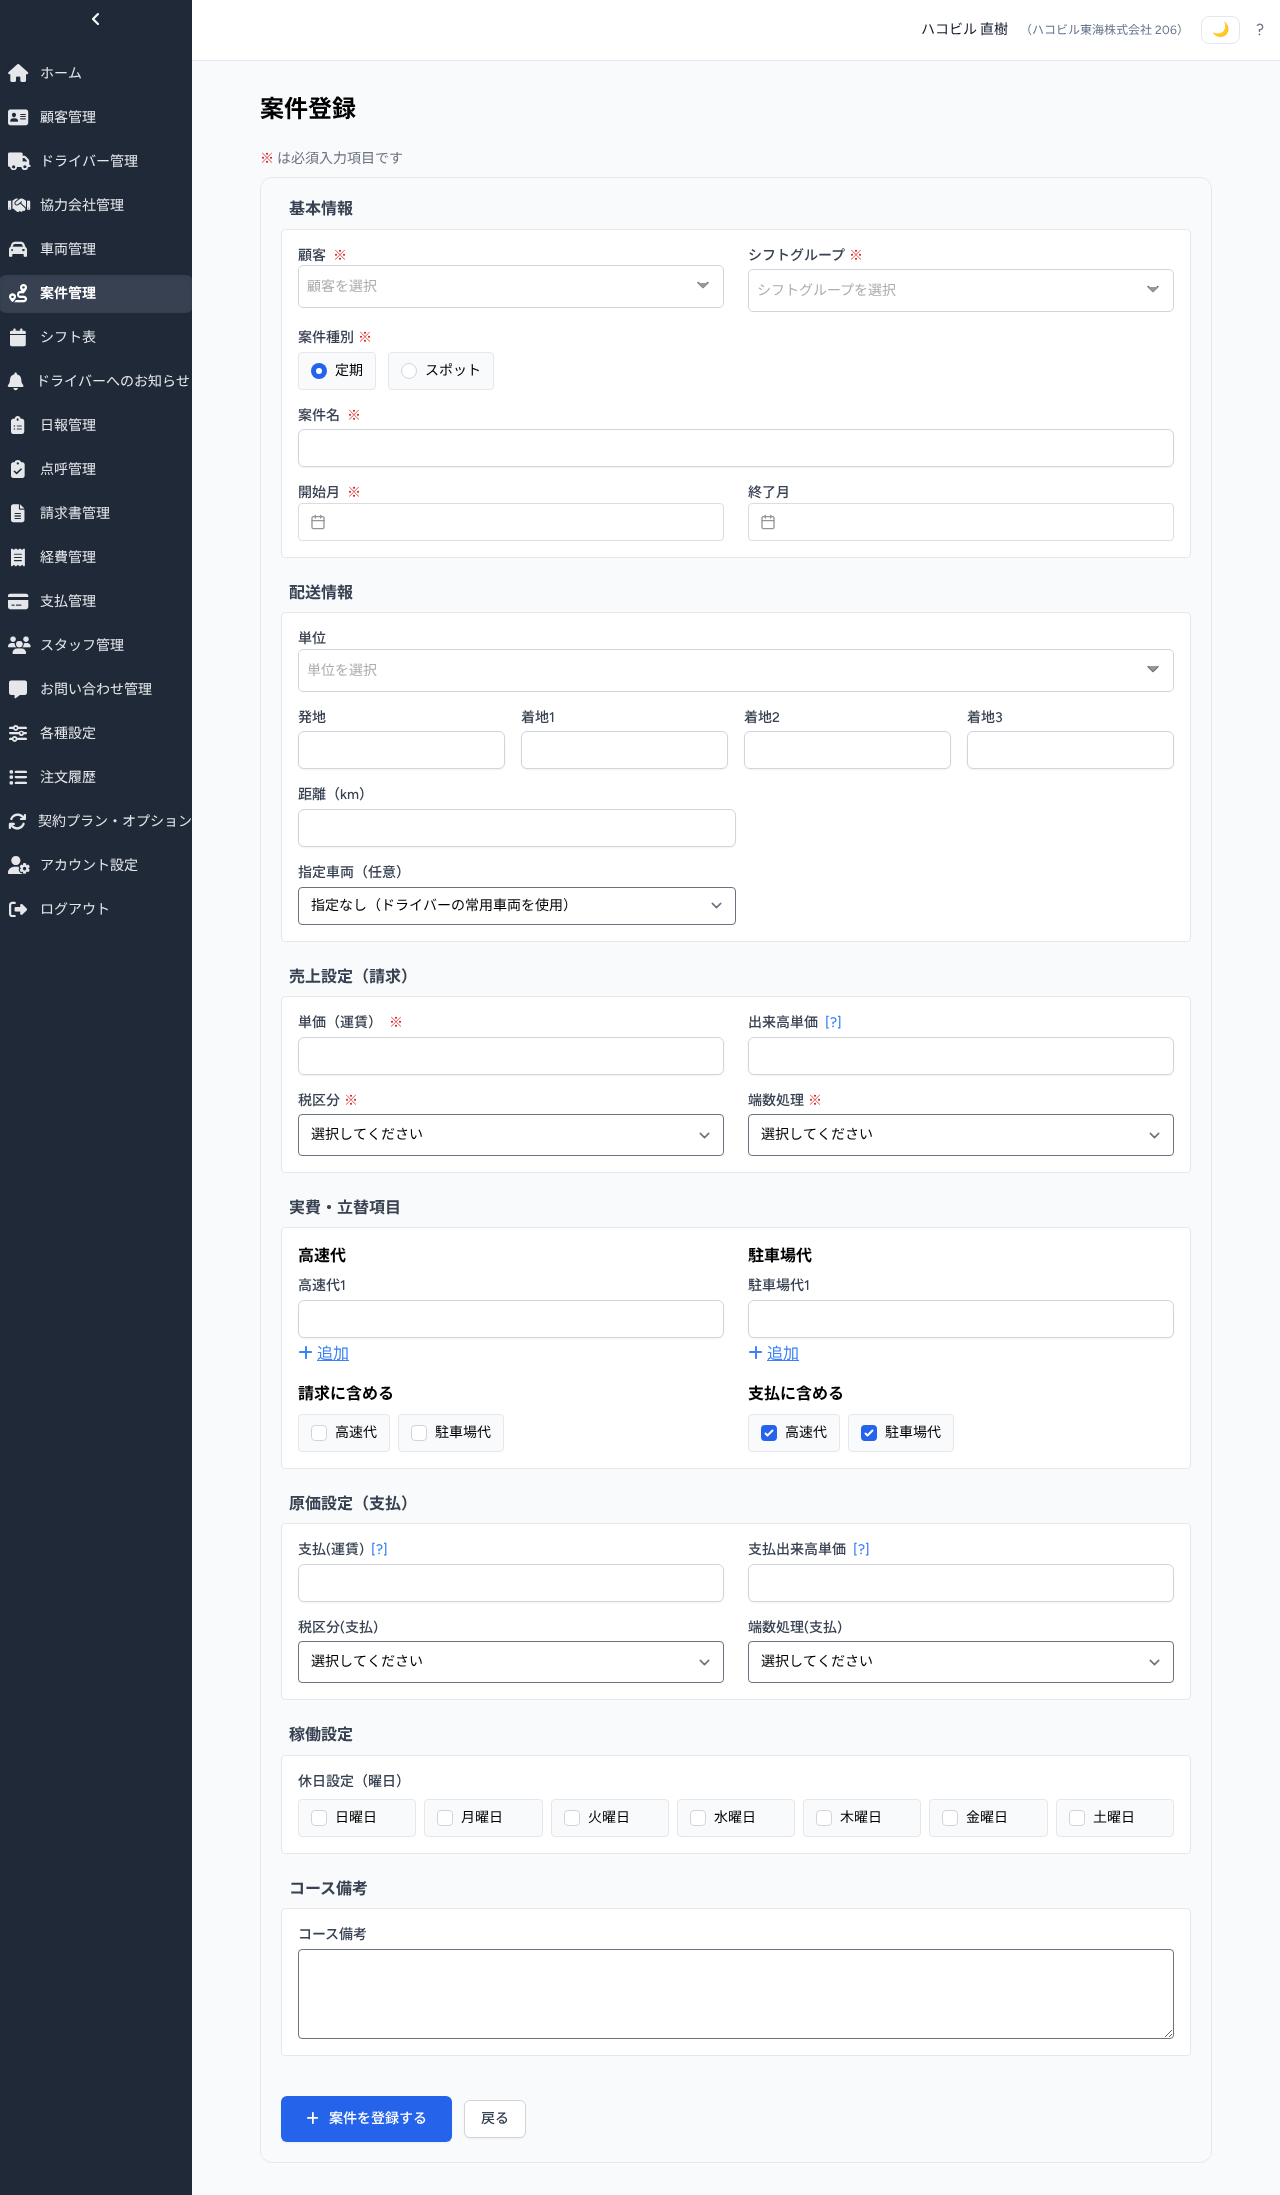Click the contract plan refresh icon
This screenshot has width=1280, height=2195.
(x=17, y=821)
